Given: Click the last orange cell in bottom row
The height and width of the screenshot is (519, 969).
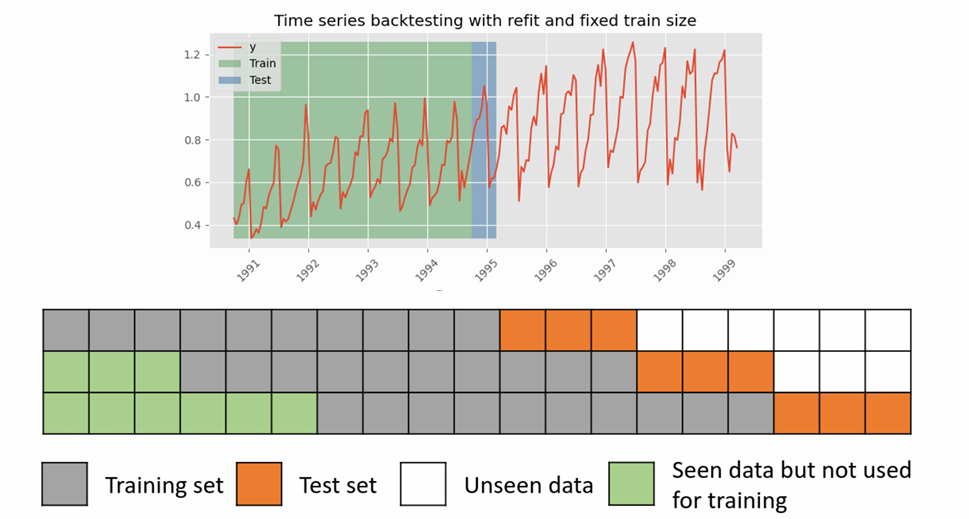Looking at the screenshot, I should click(x=888, y=413).
